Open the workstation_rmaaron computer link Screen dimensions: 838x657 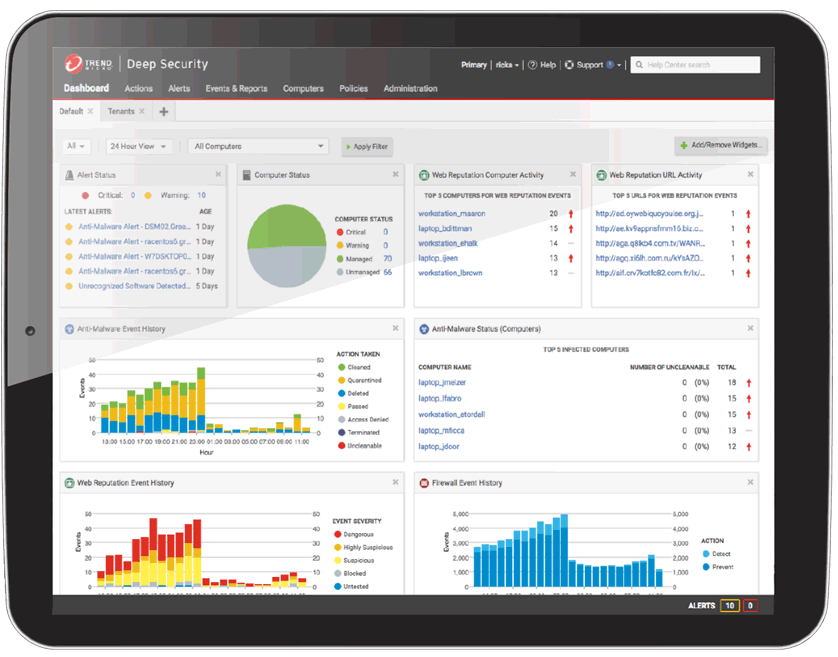coord(451,213)
